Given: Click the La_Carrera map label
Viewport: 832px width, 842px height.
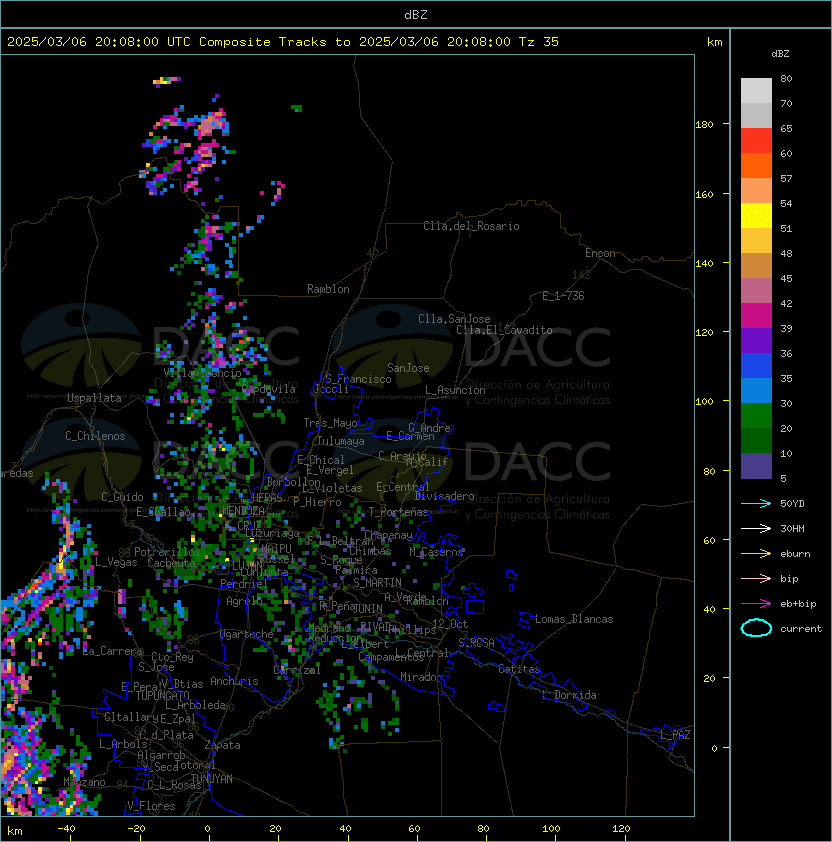Looking at the screenshot, I should coord(112,651).
